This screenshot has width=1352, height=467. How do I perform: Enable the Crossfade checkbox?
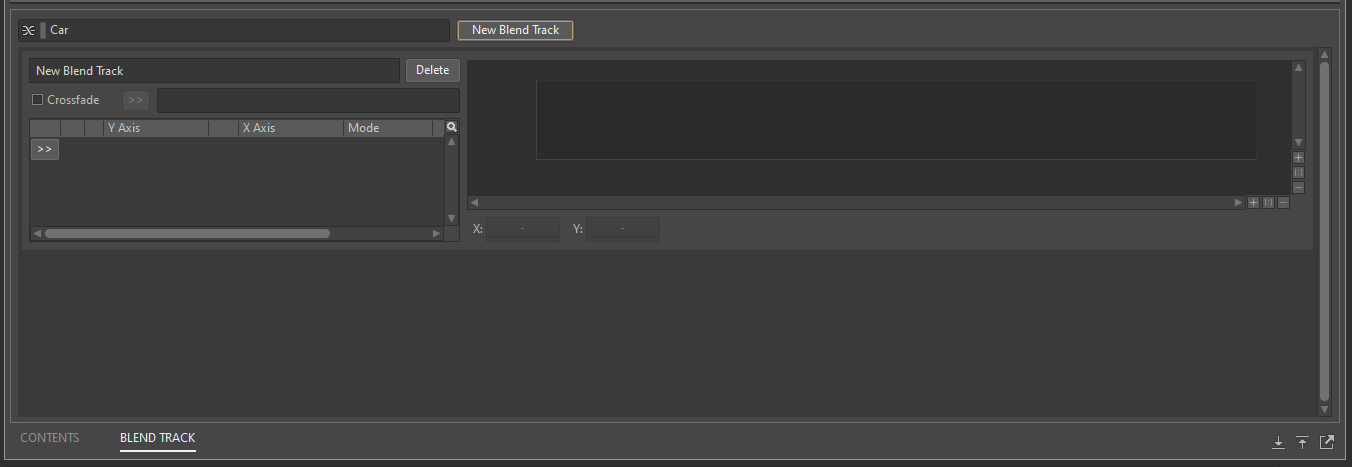[x=38, y=100]
